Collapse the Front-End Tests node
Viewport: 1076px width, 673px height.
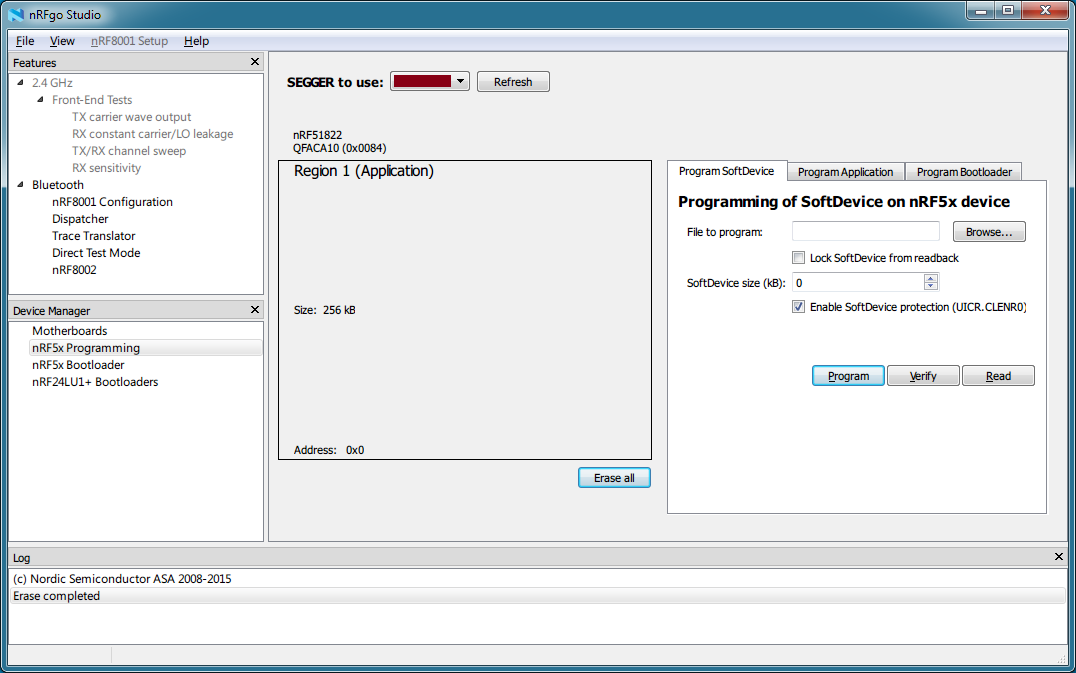tap(40, 99)
